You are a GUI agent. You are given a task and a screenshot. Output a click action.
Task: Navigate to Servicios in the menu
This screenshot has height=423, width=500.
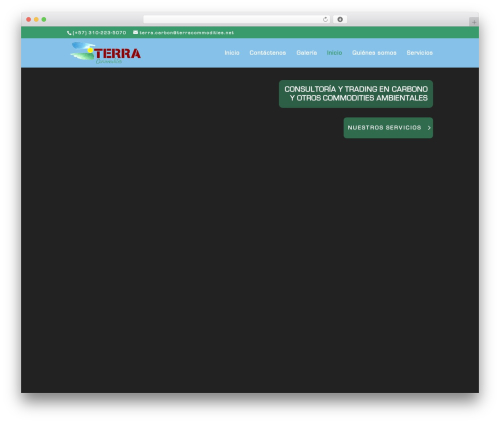pos(420,53)
